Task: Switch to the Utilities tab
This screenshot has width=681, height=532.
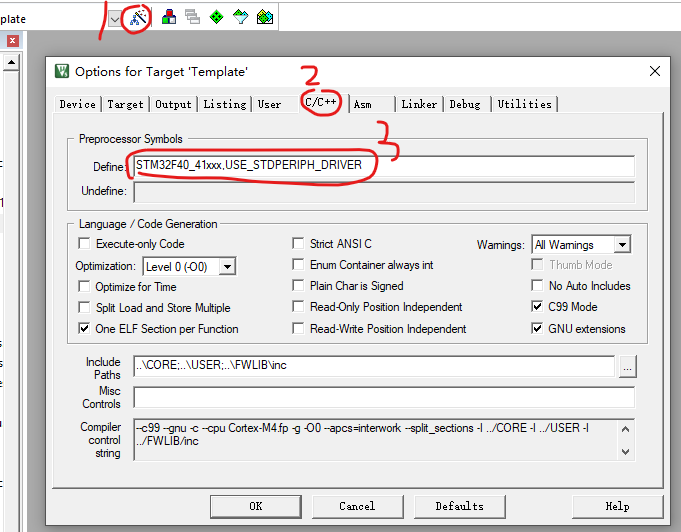Action: tap(525, 104)
